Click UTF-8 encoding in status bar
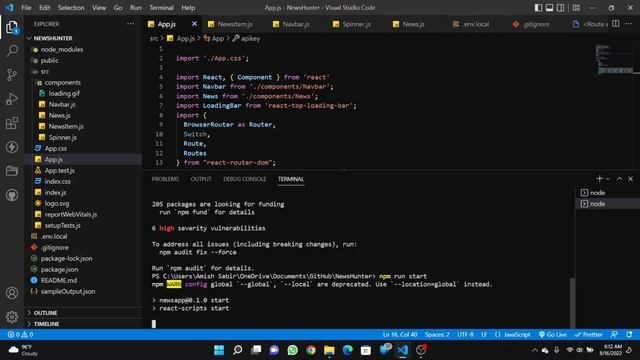Image resolution: width=640 pixels, height=360 pixels. click(465, 334)
